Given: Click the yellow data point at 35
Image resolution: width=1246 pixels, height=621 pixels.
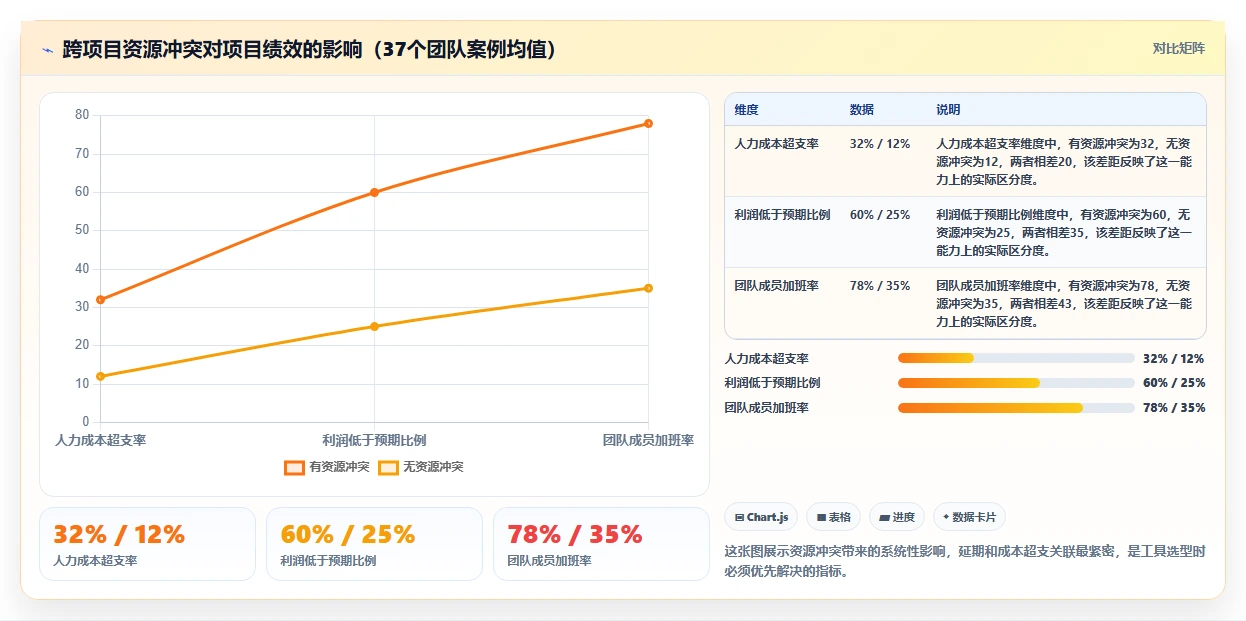Looking at the screenshot, I should [648, 288].
